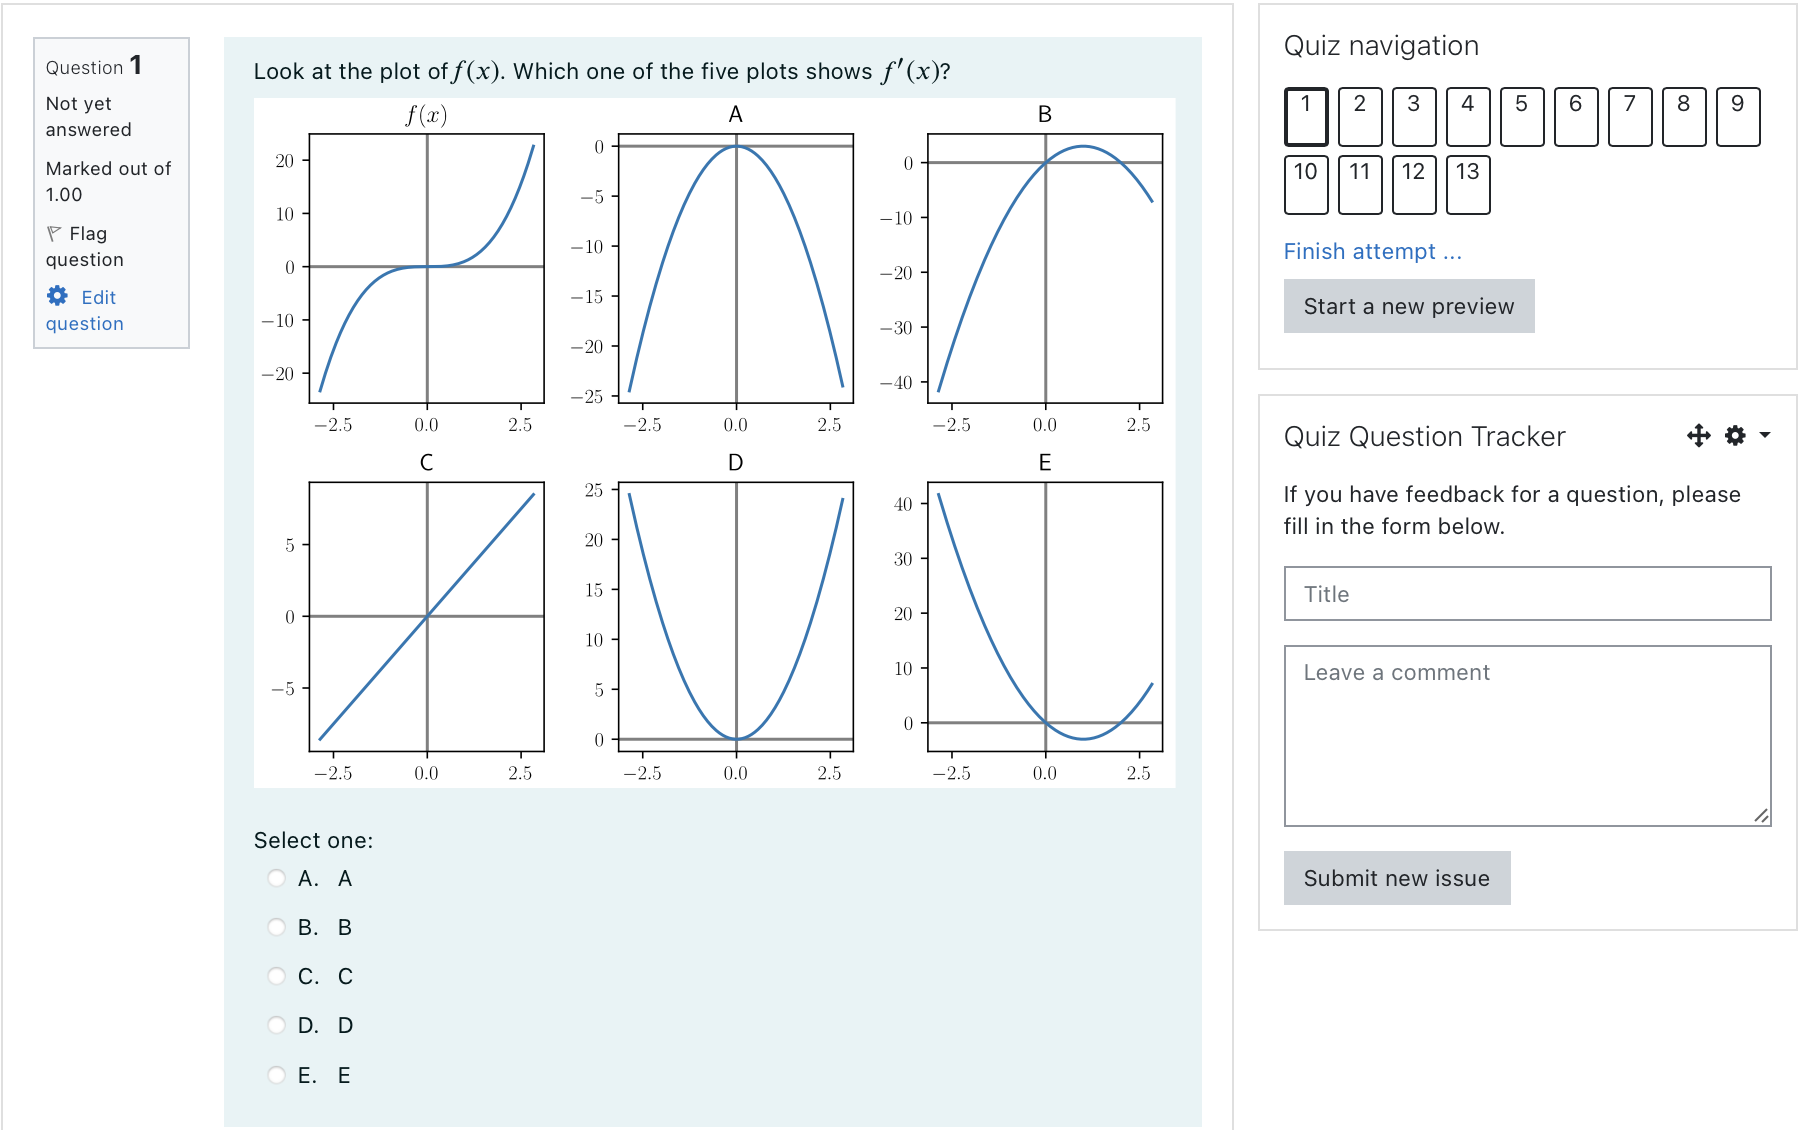The width and height of the screenshot is (1802, 1130).
Task: Focus the Leave a comment textarea
Action: [x=1527, y=736]
